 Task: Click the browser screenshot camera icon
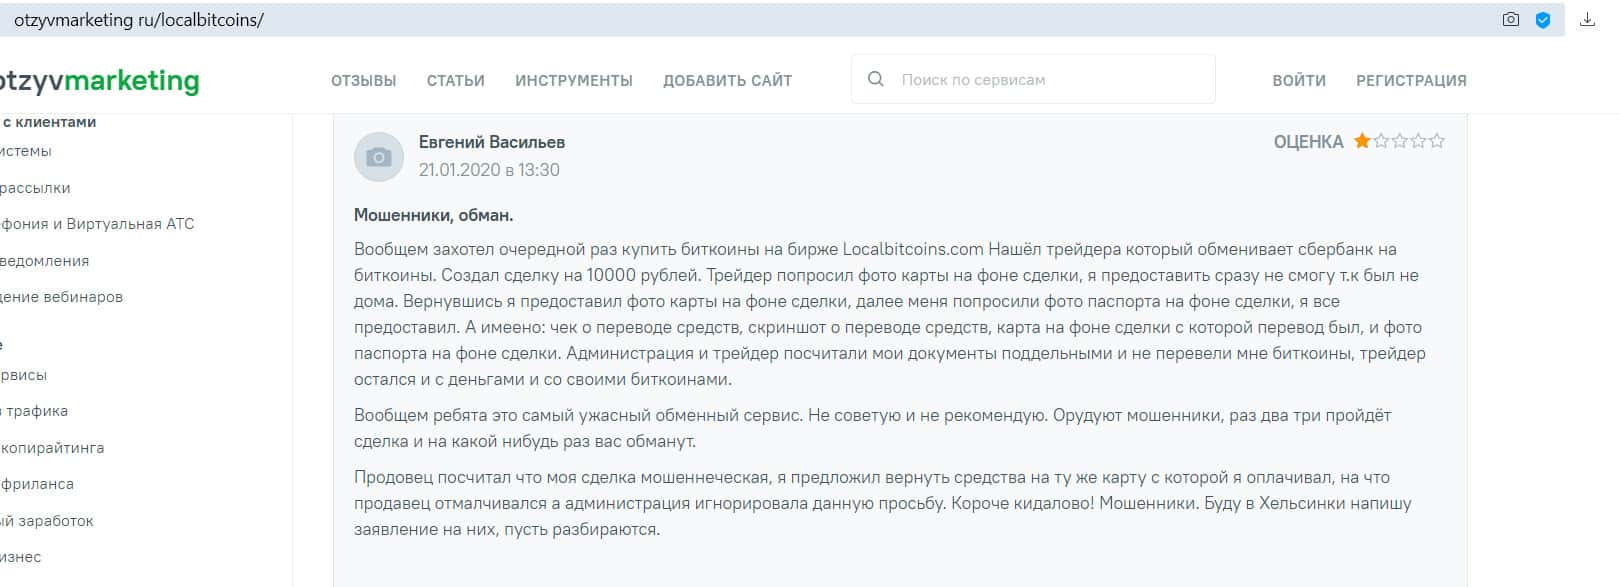click(1510, 20)
